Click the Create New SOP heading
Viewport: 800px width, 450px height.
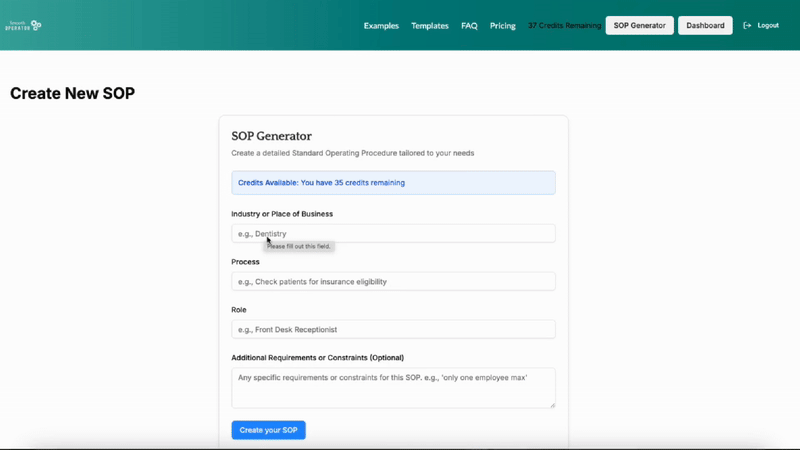tap(72, 93)
